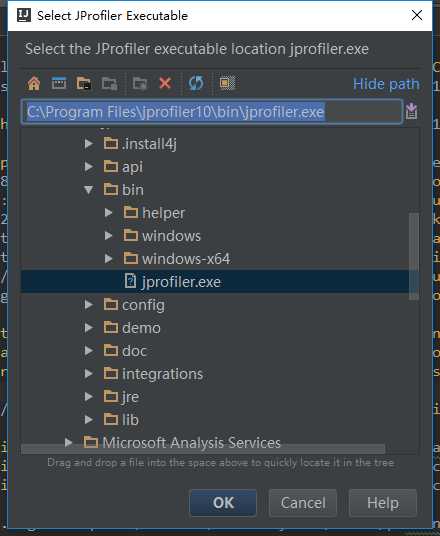Image resolution: width=440 pixels, height=536 pixels.
Task: Expand the doc folder
Action: pos(89,351)
